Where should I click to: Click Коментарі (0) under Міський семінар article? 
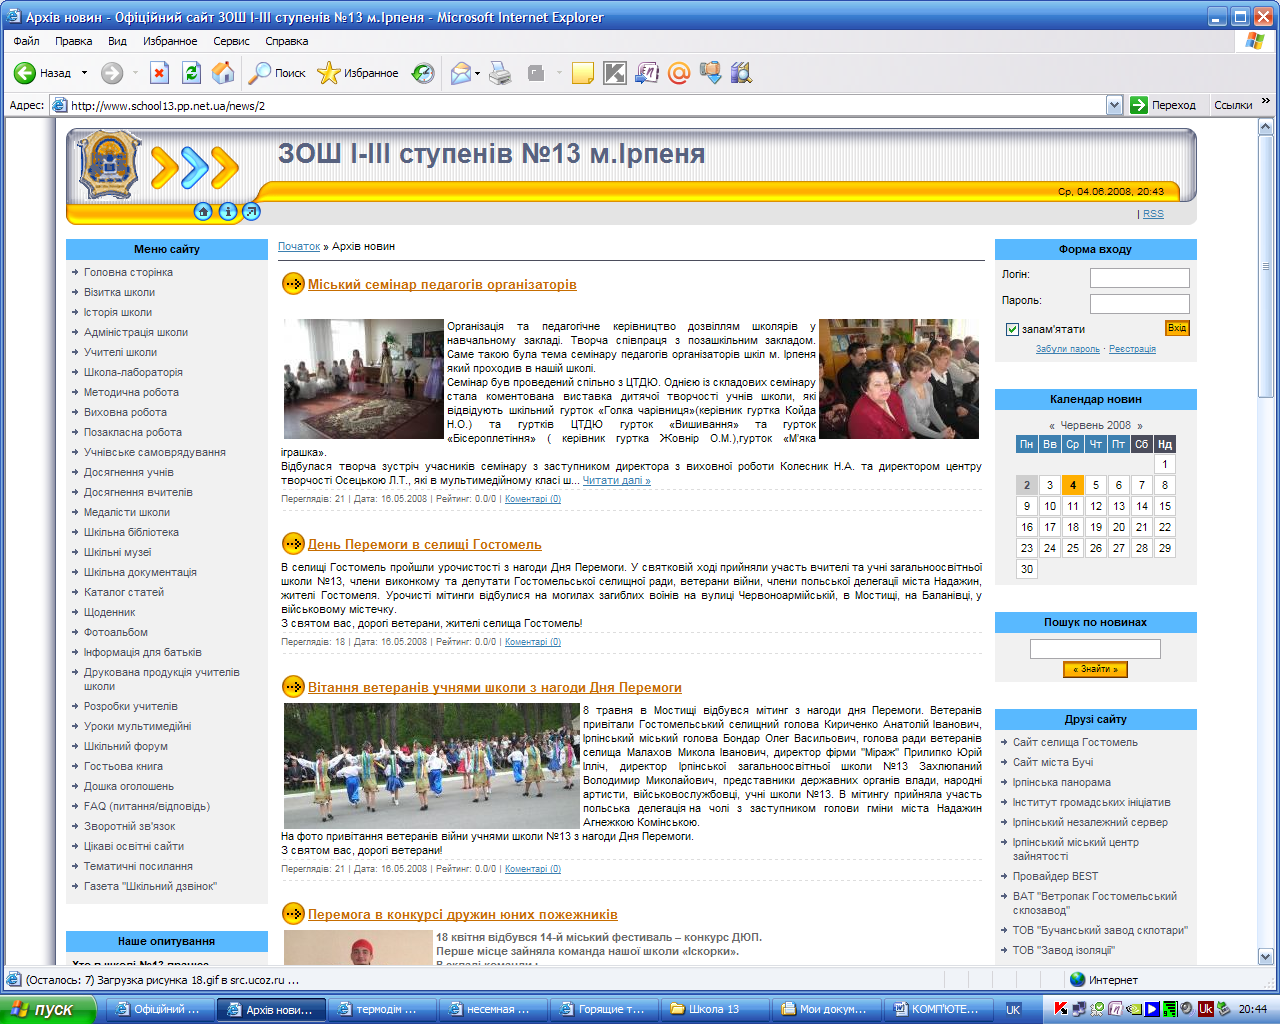coord(533,499)
